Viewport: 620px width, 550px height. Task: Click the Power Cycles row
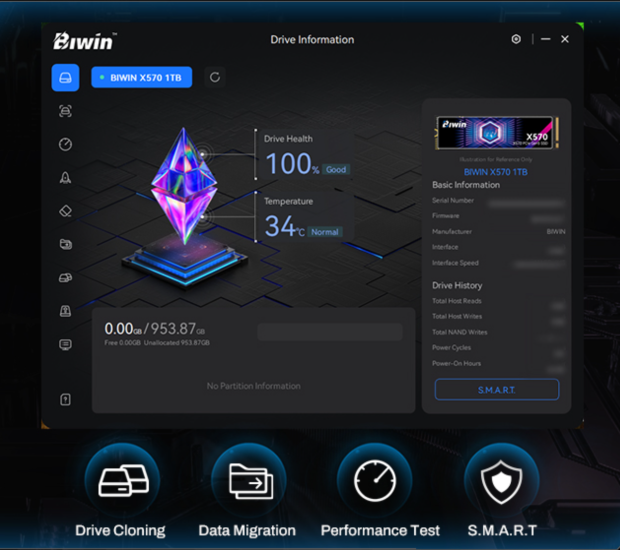498,348
